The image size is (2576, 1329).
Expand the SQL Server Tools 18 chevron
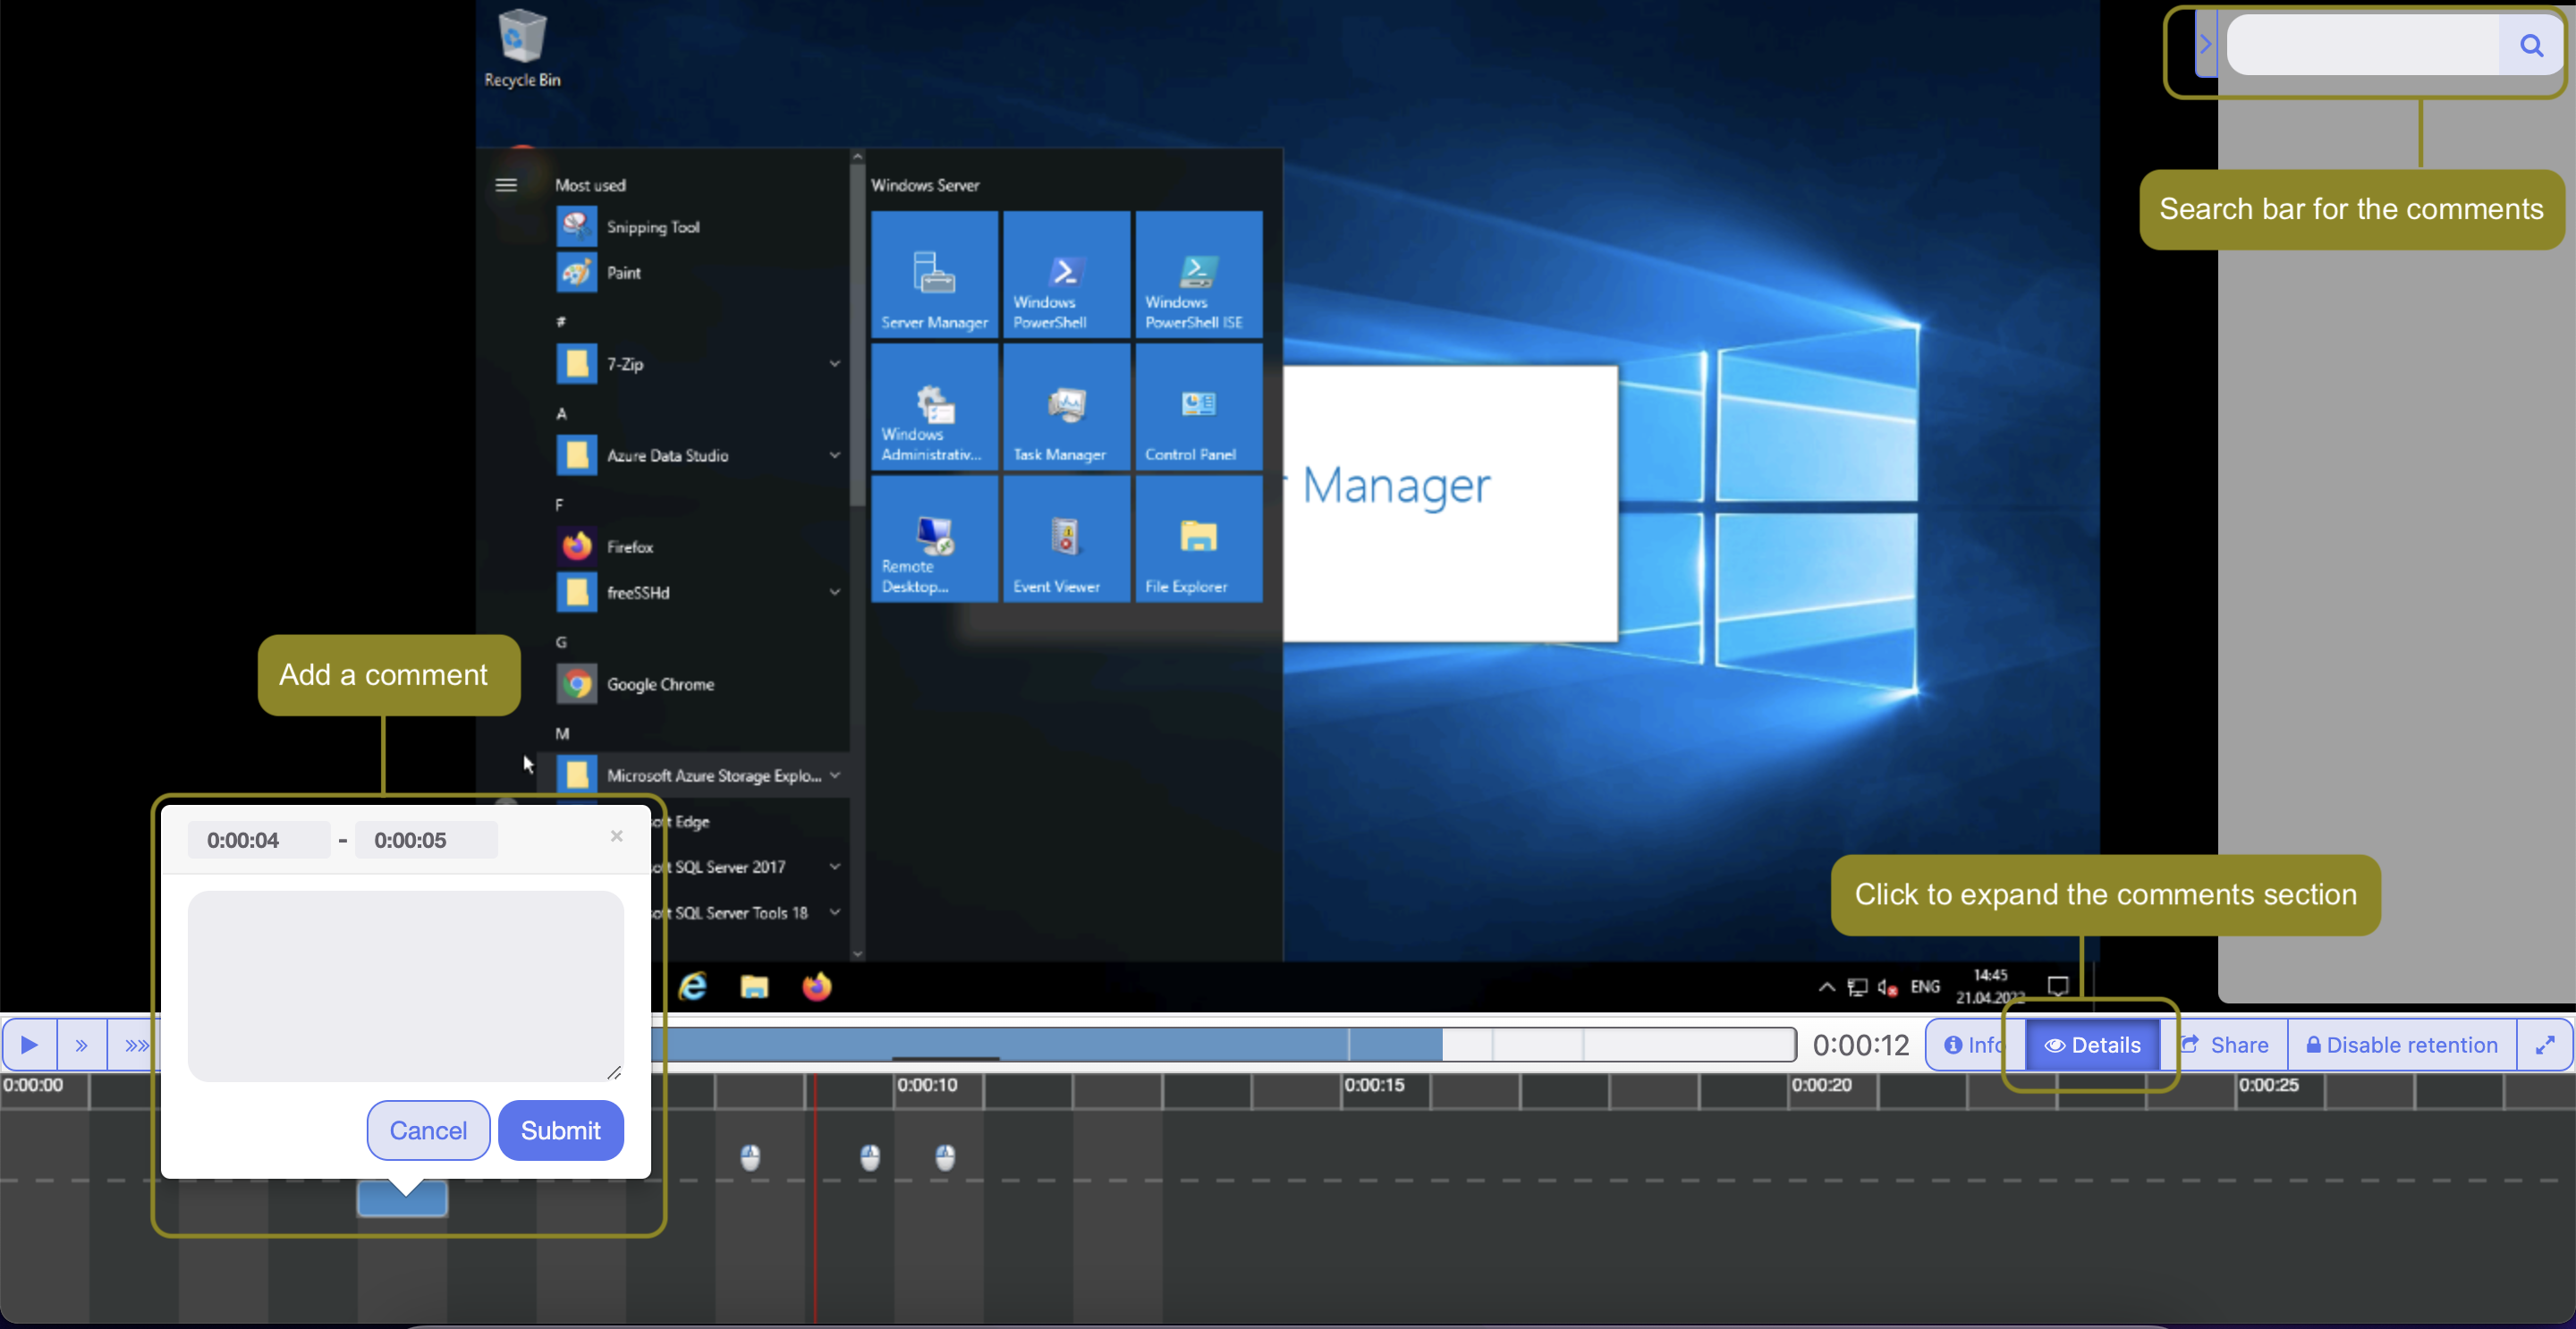click(x=834, y=912)
